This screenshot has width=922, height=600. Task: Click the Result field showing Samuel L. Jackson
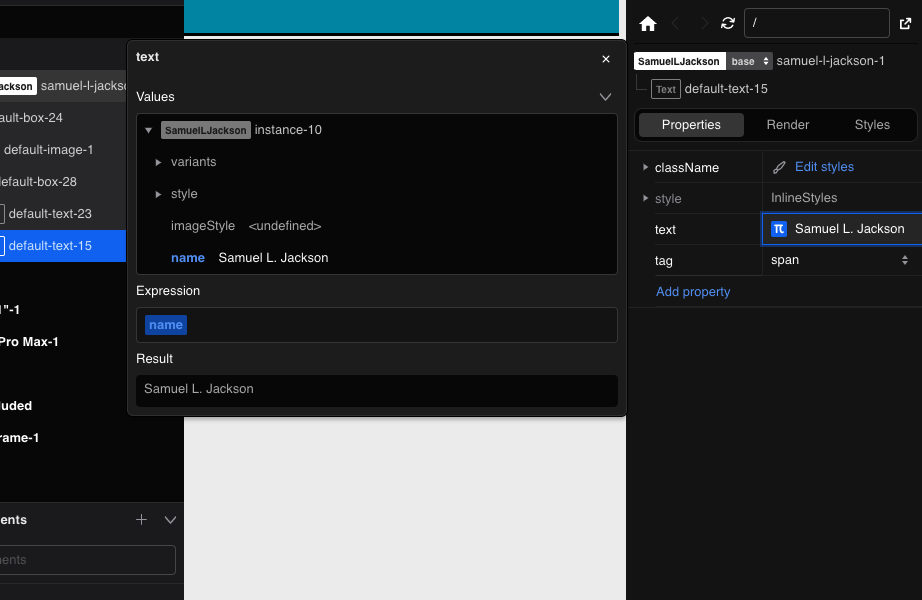pos(376,391)
